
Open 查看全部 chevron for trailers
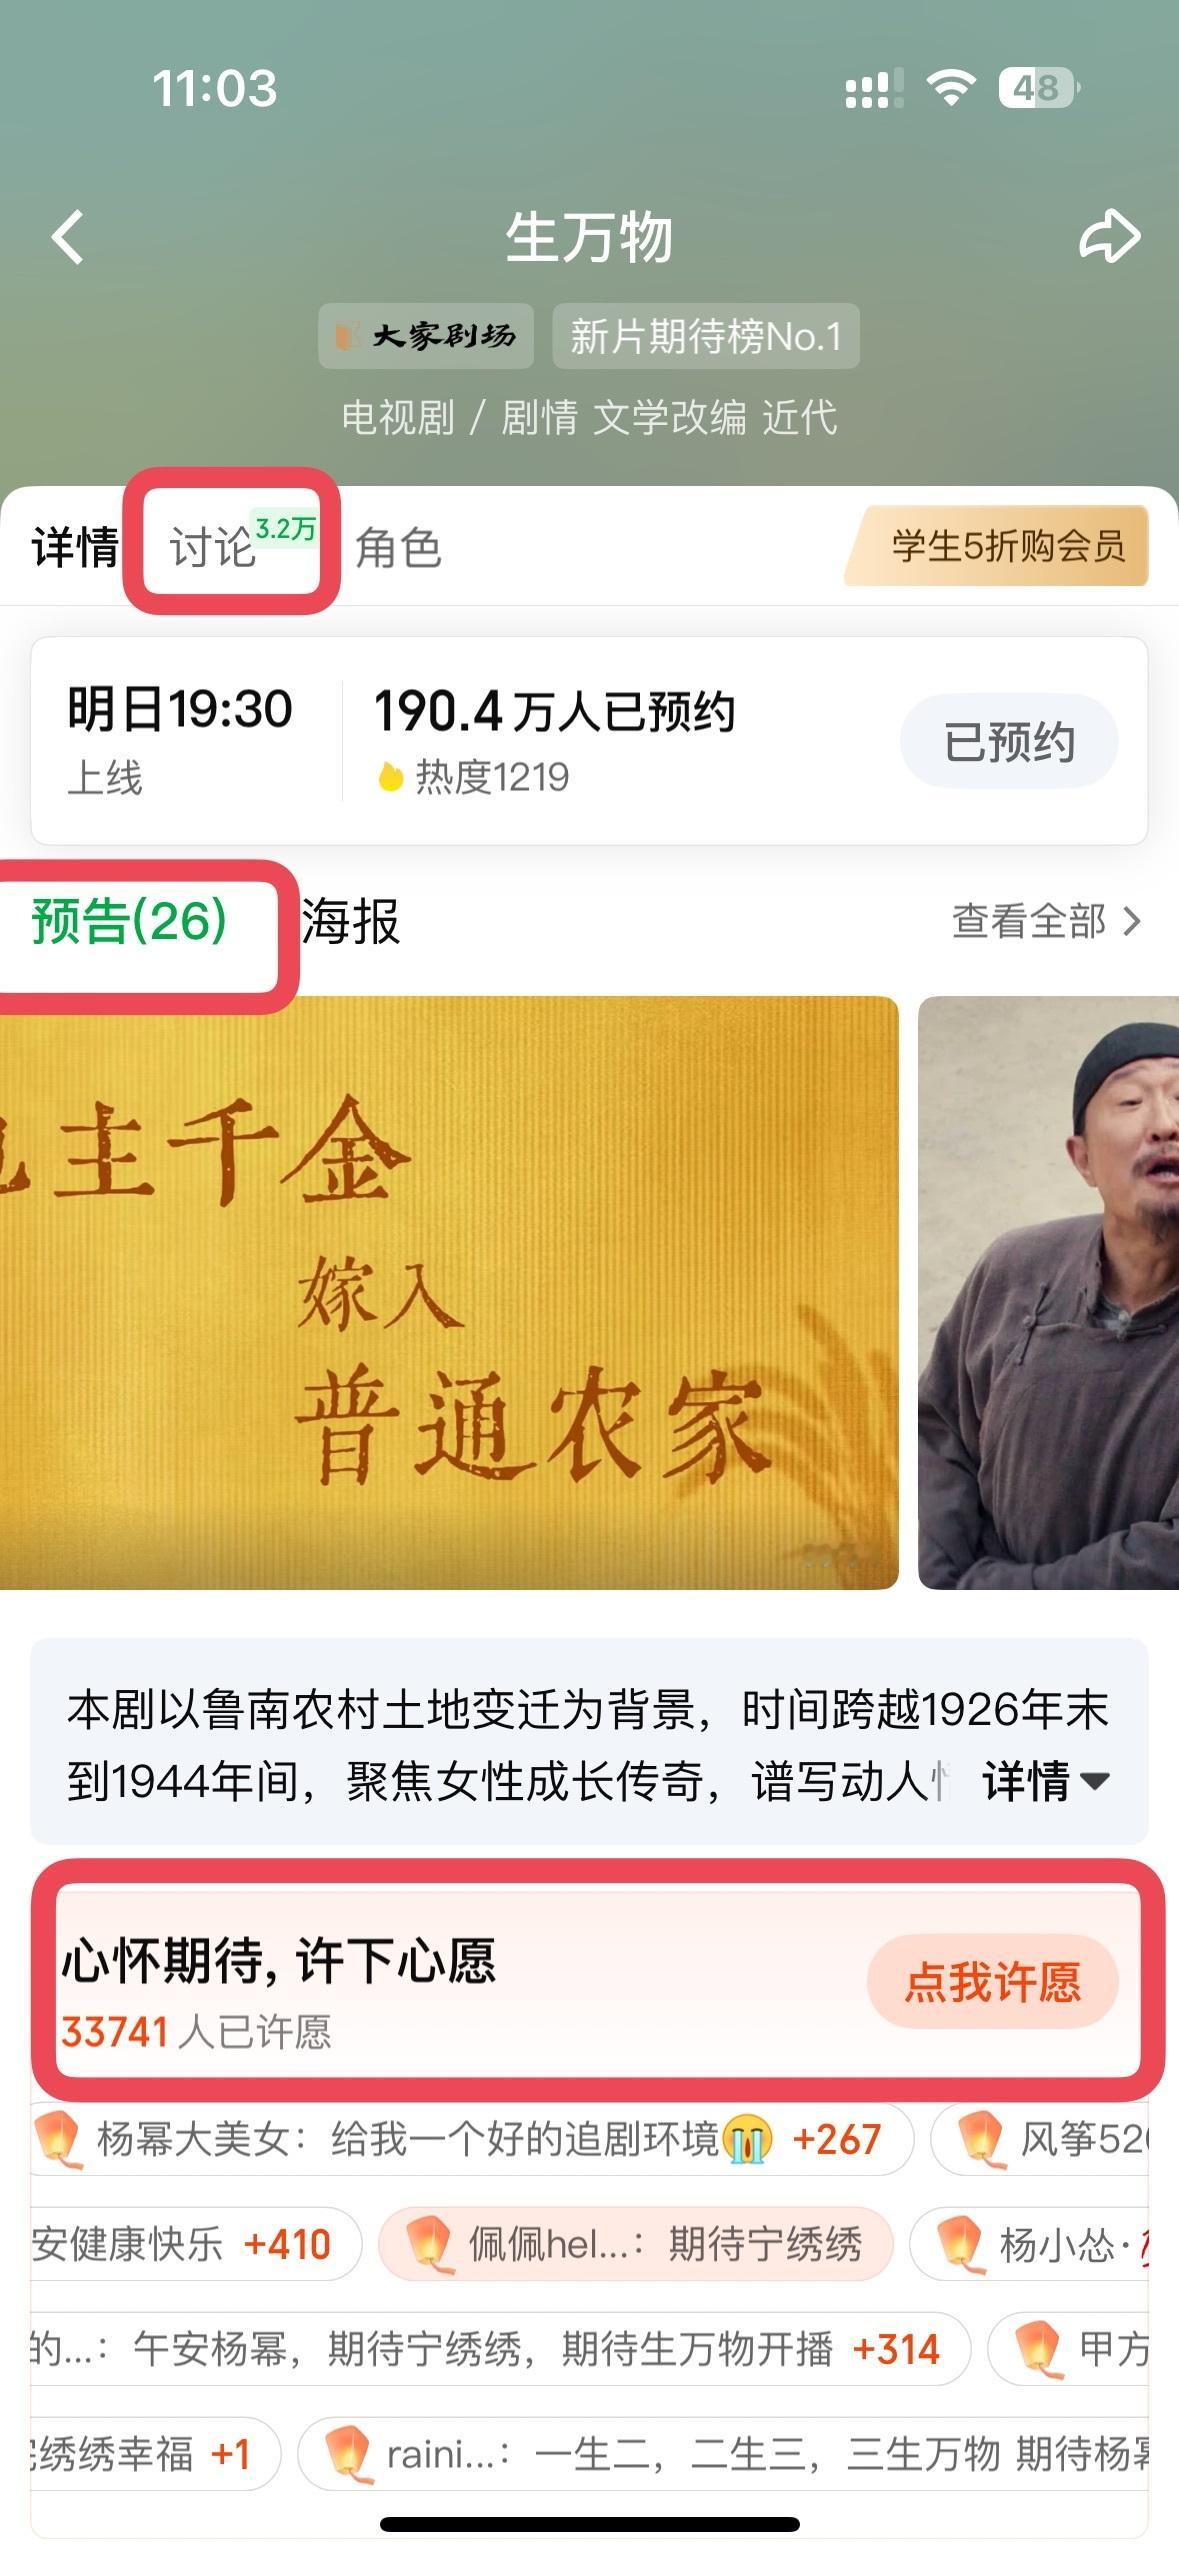point(1046,921)
